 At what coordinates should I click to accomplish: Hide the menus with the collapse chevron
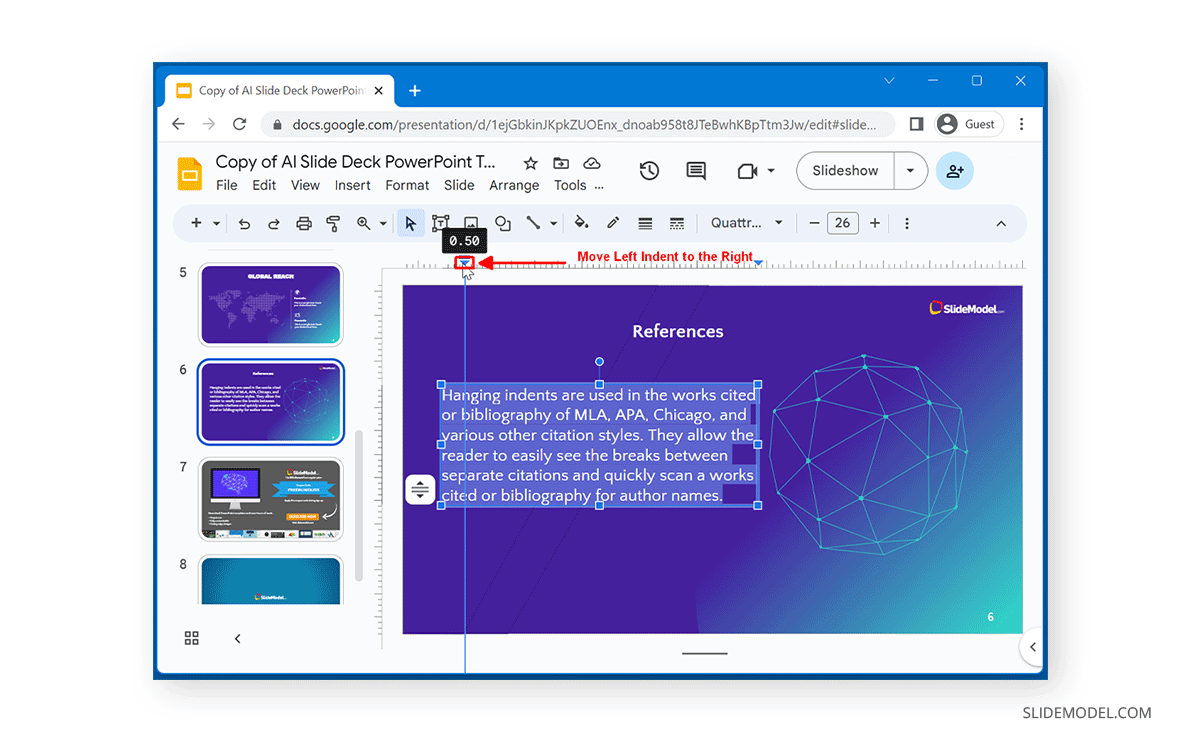point(1001,223)
